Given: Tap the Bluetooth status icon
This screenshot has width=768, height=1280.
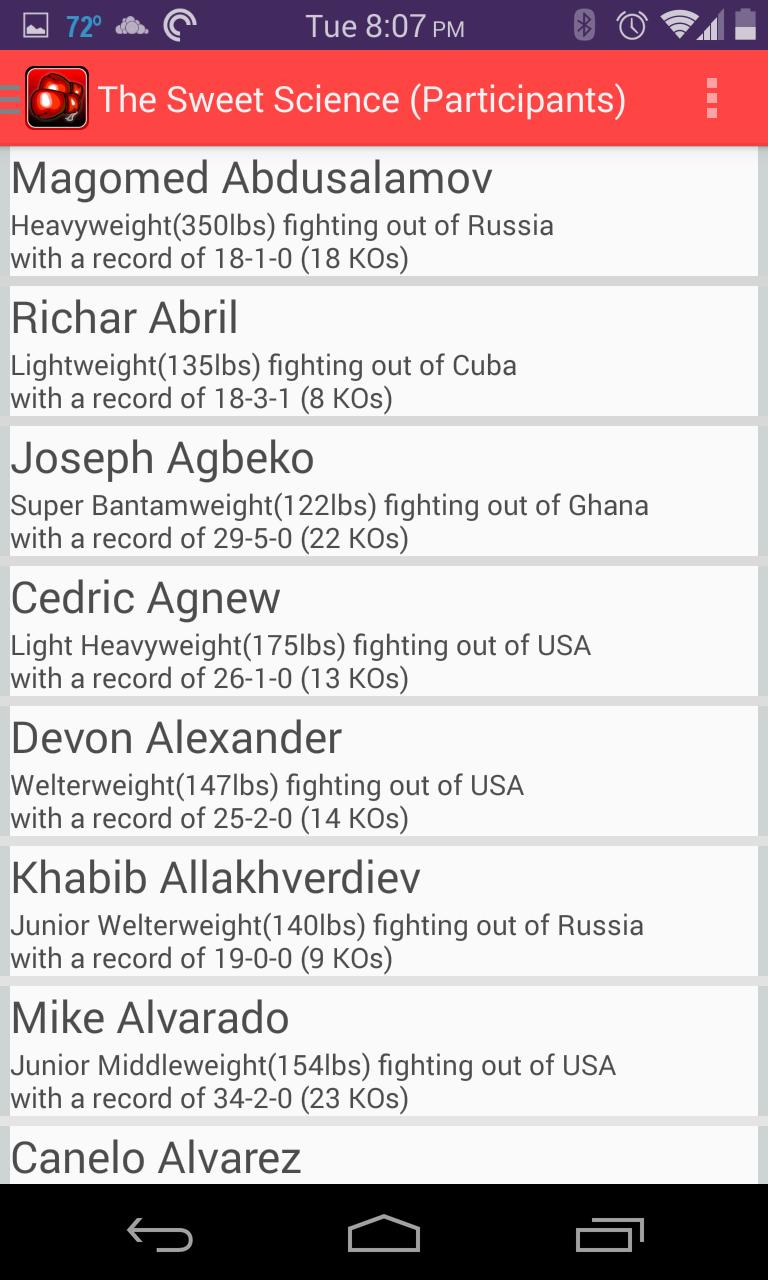Looking at the screenshot, I should [x=585, y=25].
